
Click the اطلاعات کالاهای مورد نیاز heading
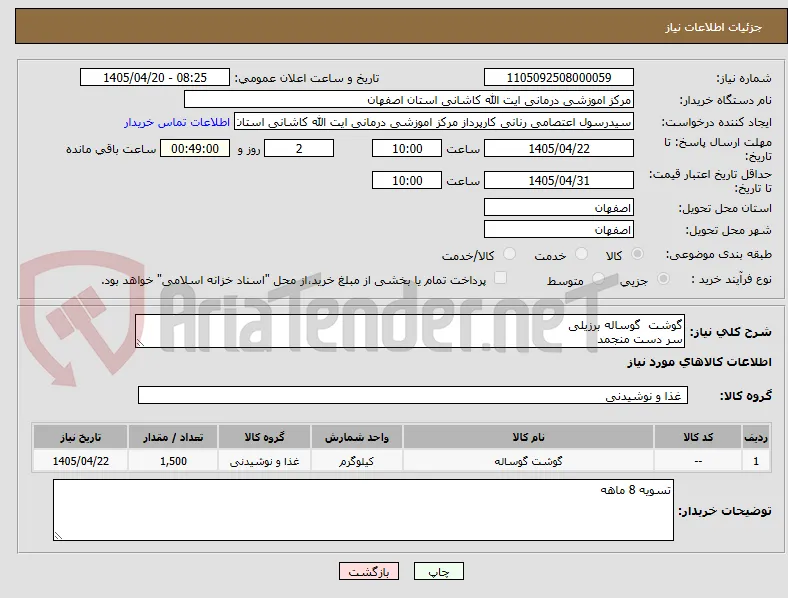coord(699,362)
